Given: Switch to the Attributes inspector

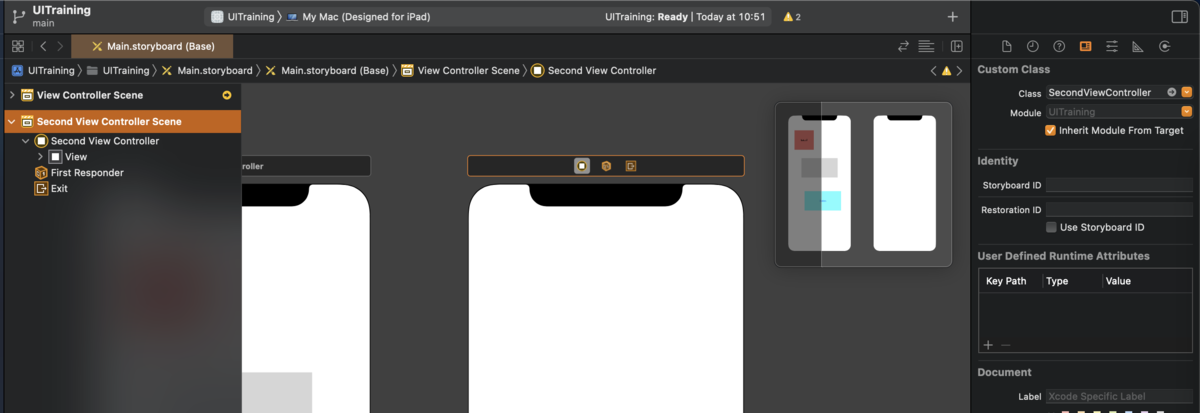Looking at the screenshot, I should click(x=1112, y=46).
